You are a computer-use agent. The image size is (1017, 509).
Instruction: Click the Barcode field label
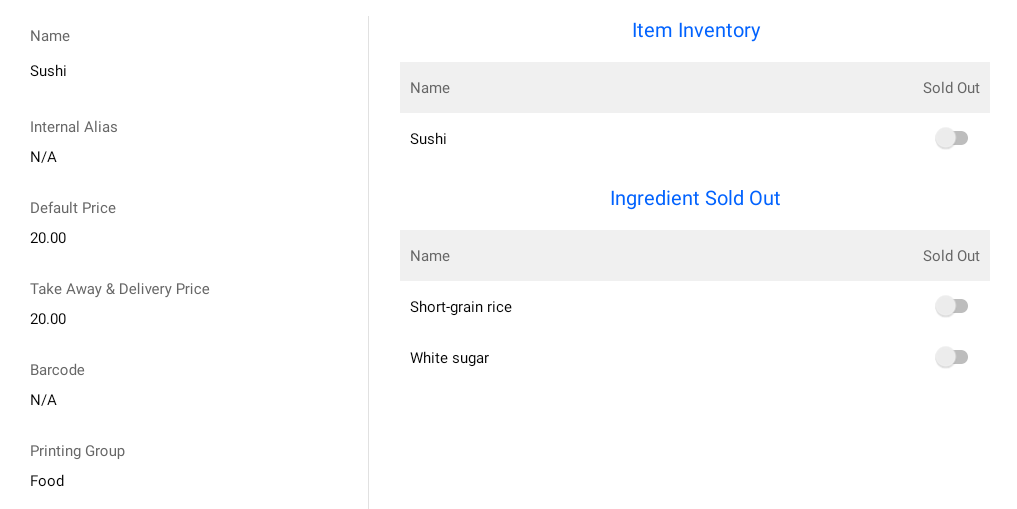click(x=57, y=370)
